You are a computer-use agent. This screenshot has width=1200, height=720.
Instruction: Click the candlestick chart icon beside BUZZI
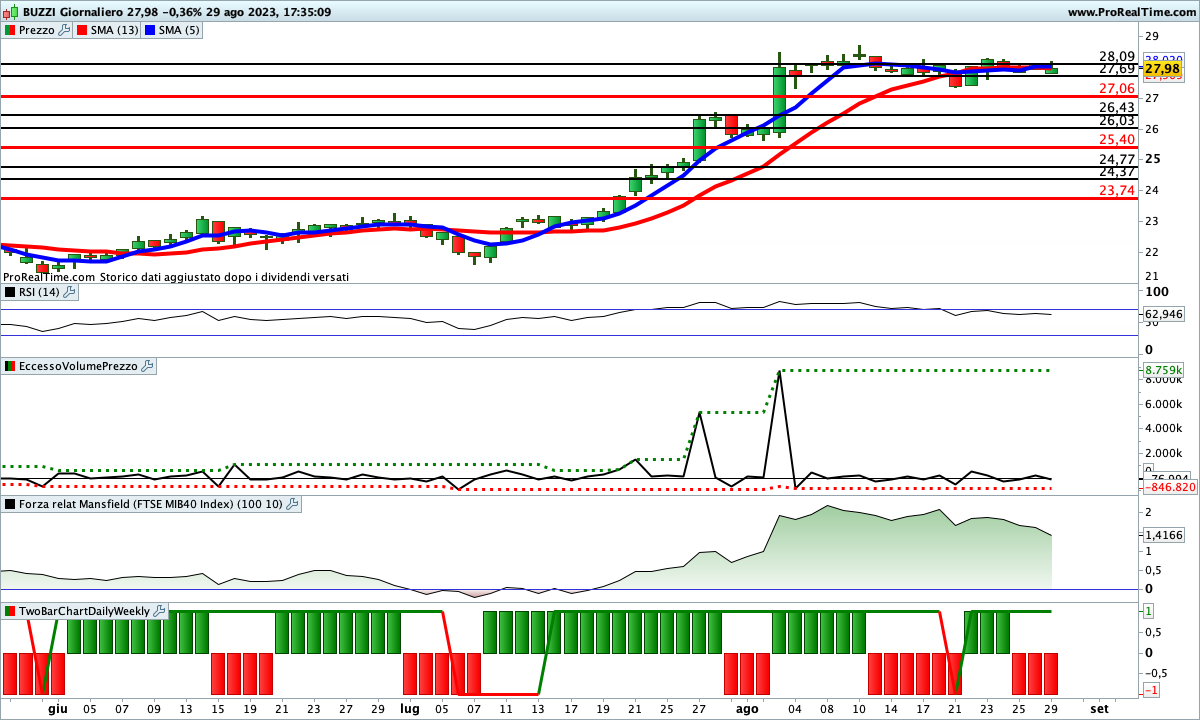coord(10,12)
